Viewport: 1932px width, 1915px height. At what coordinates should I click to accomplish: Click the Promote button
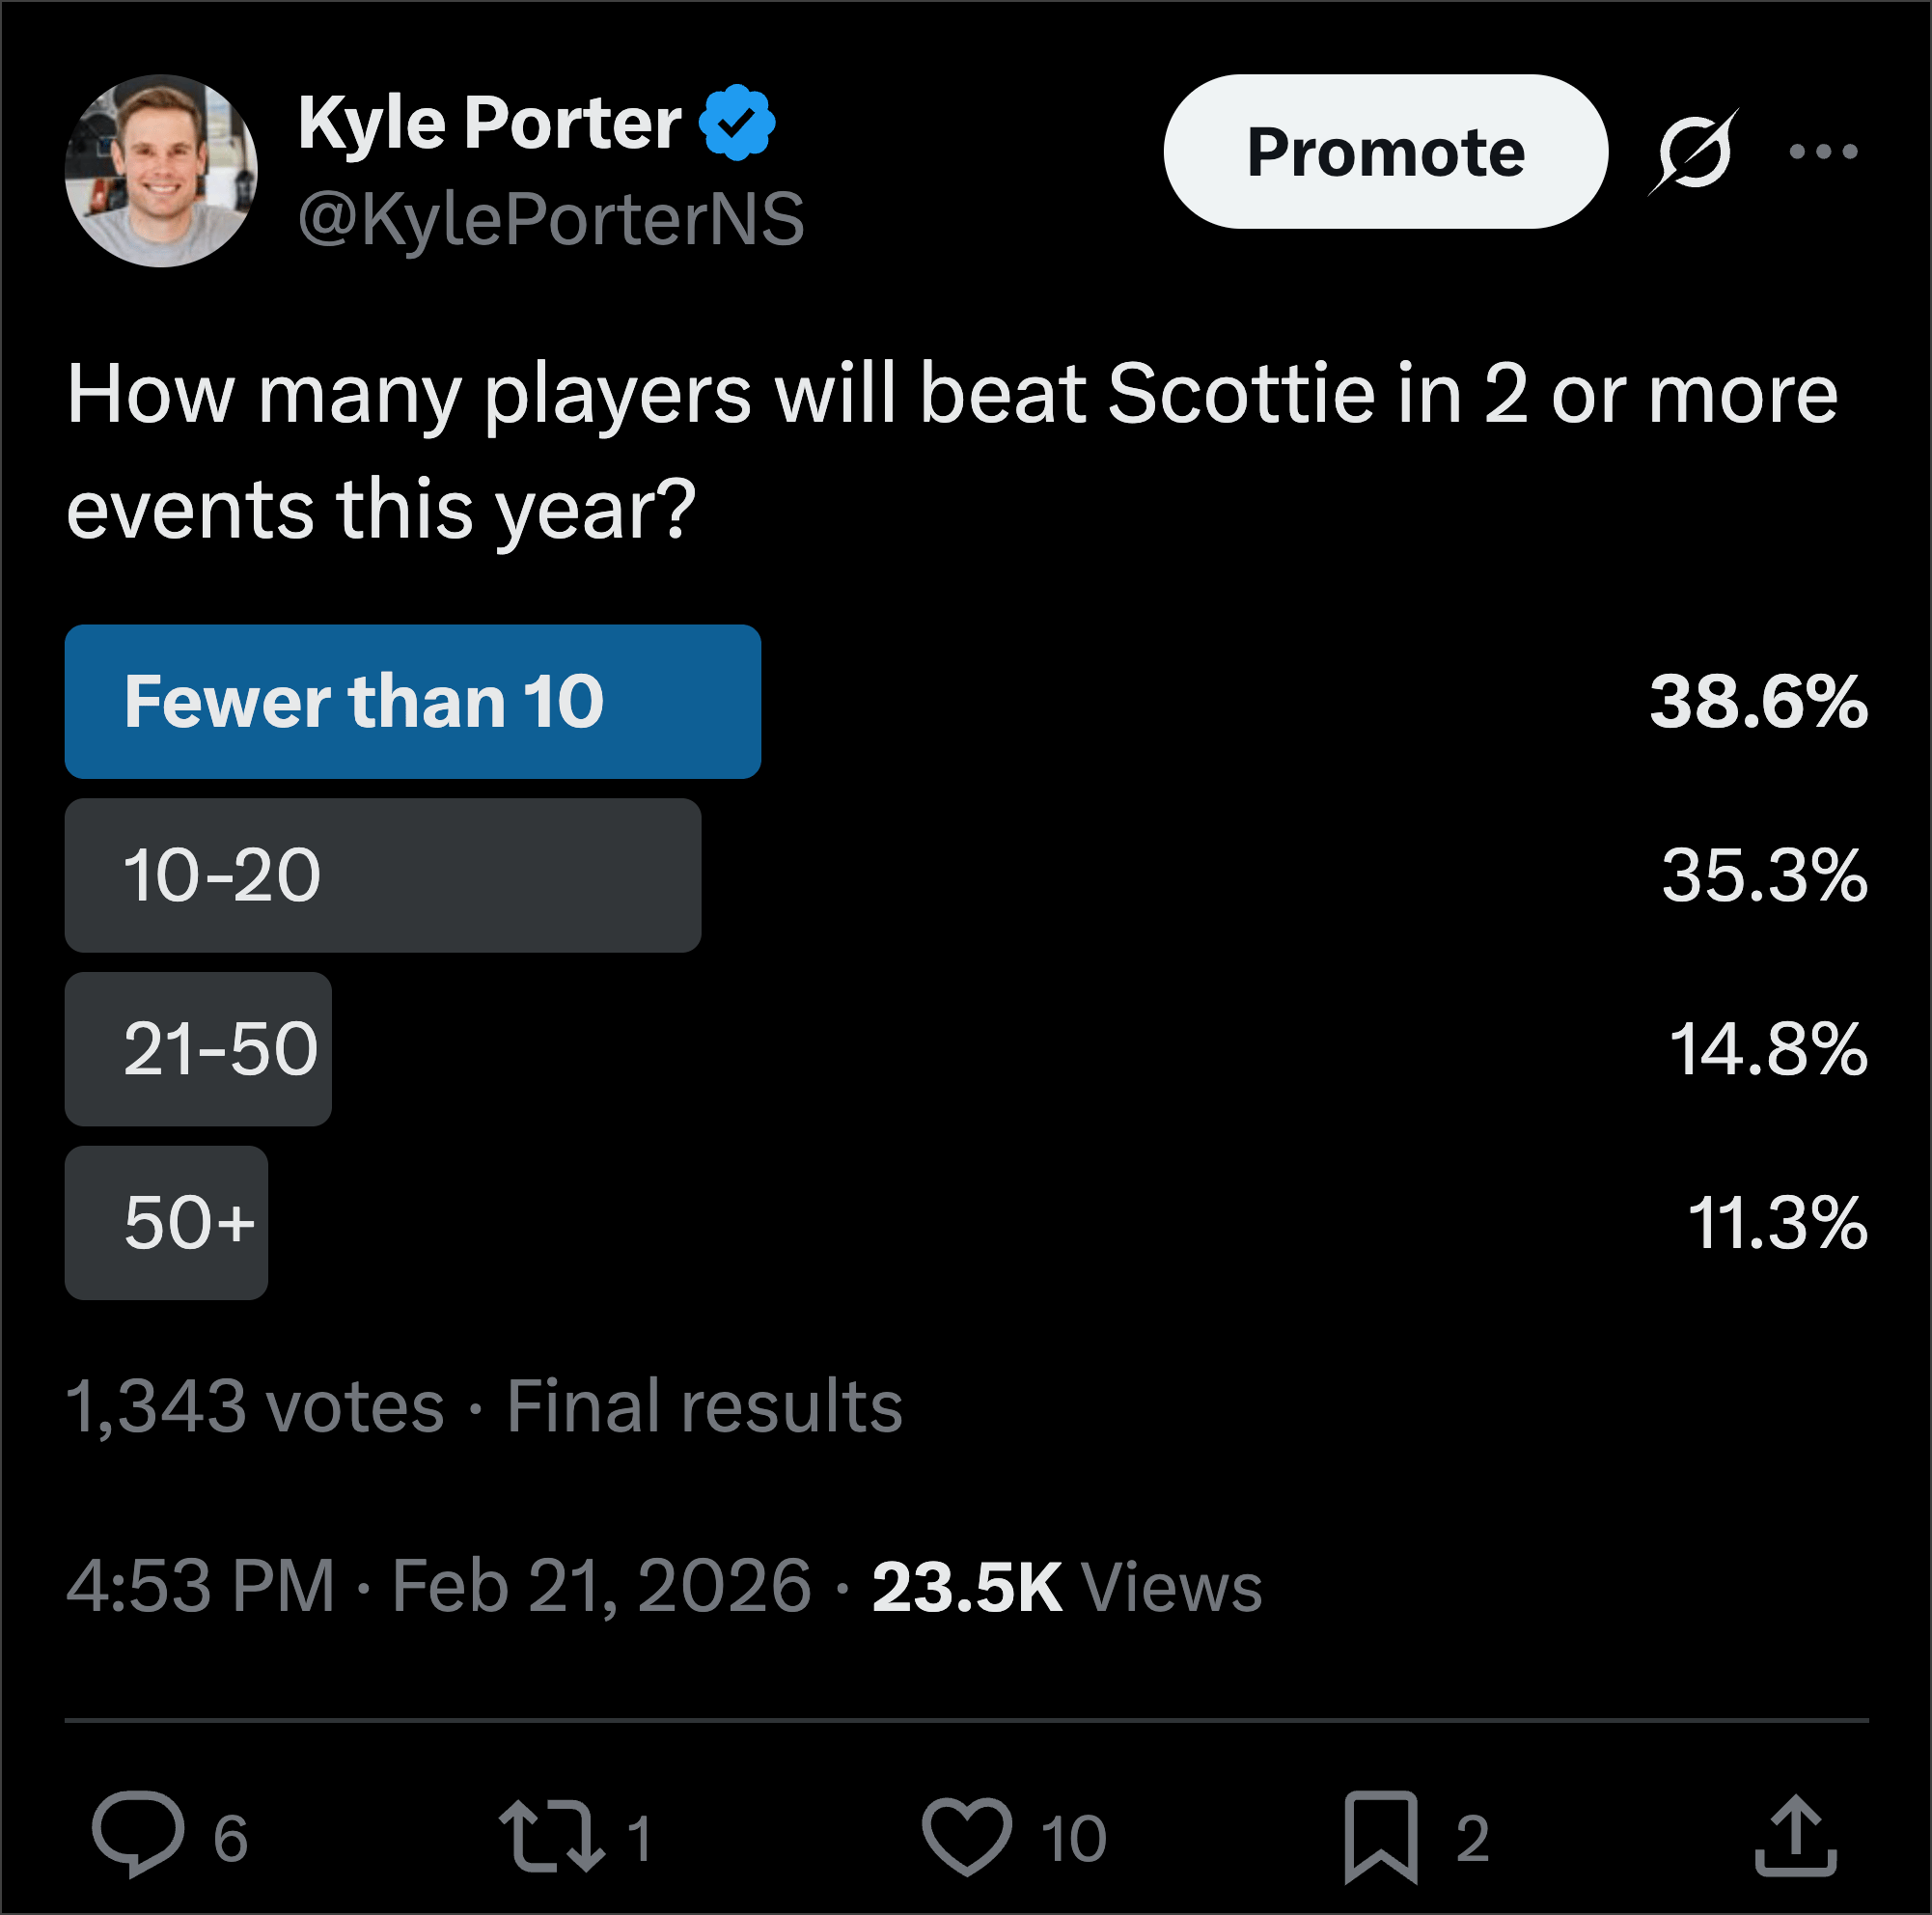1385,152
